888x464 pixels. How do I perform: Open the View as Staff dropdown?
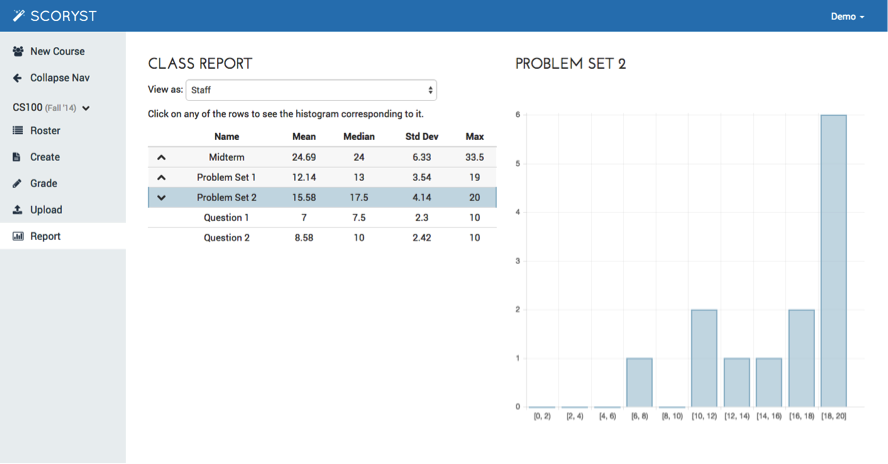point(311,90)
